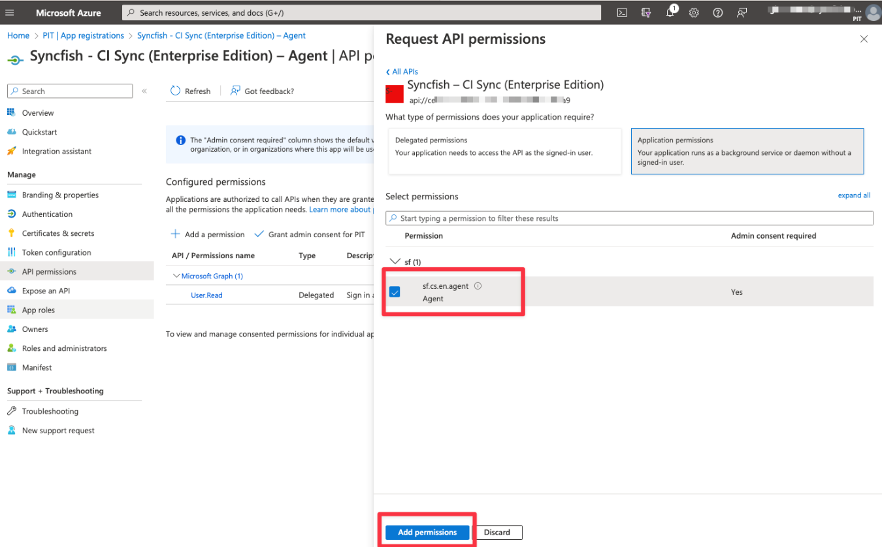Click the global search resources field
The height and width of the screenshot is (548, 882).
click(361, 12)
